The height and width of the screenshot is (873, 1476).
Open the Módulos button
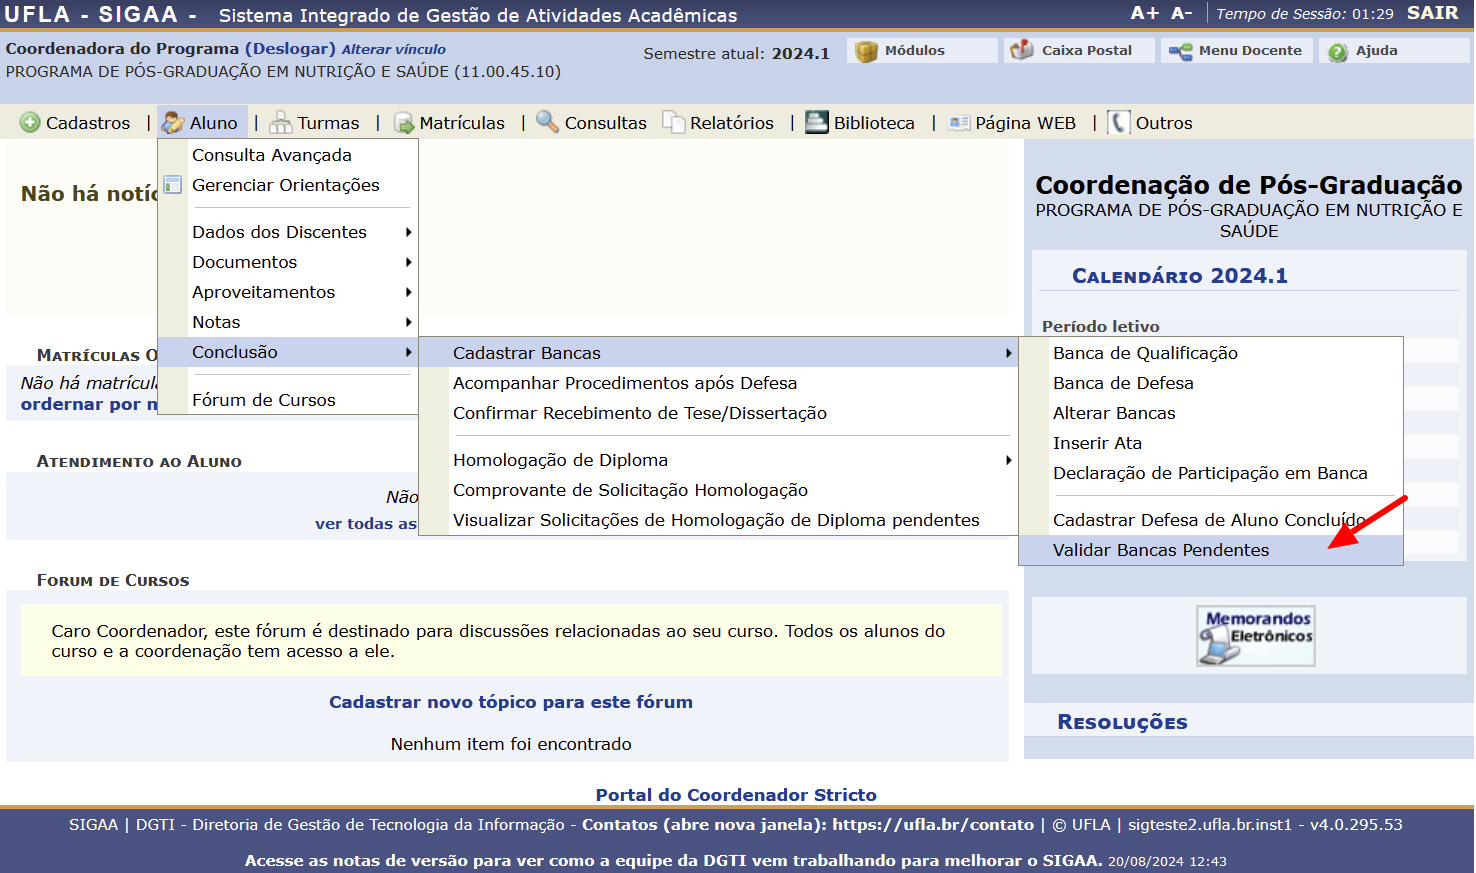coord(922,50)
